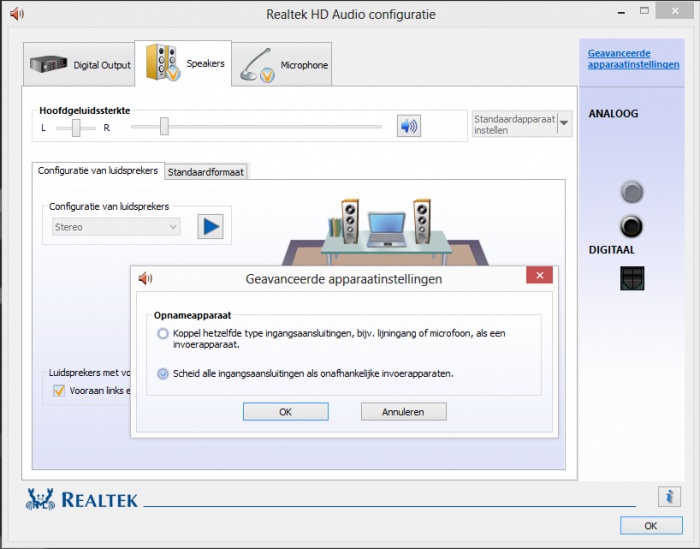Open the Geavanceerde apparaatinstellingen link
This screenshot has height=549, width=700.
click(x=633, y=59)
